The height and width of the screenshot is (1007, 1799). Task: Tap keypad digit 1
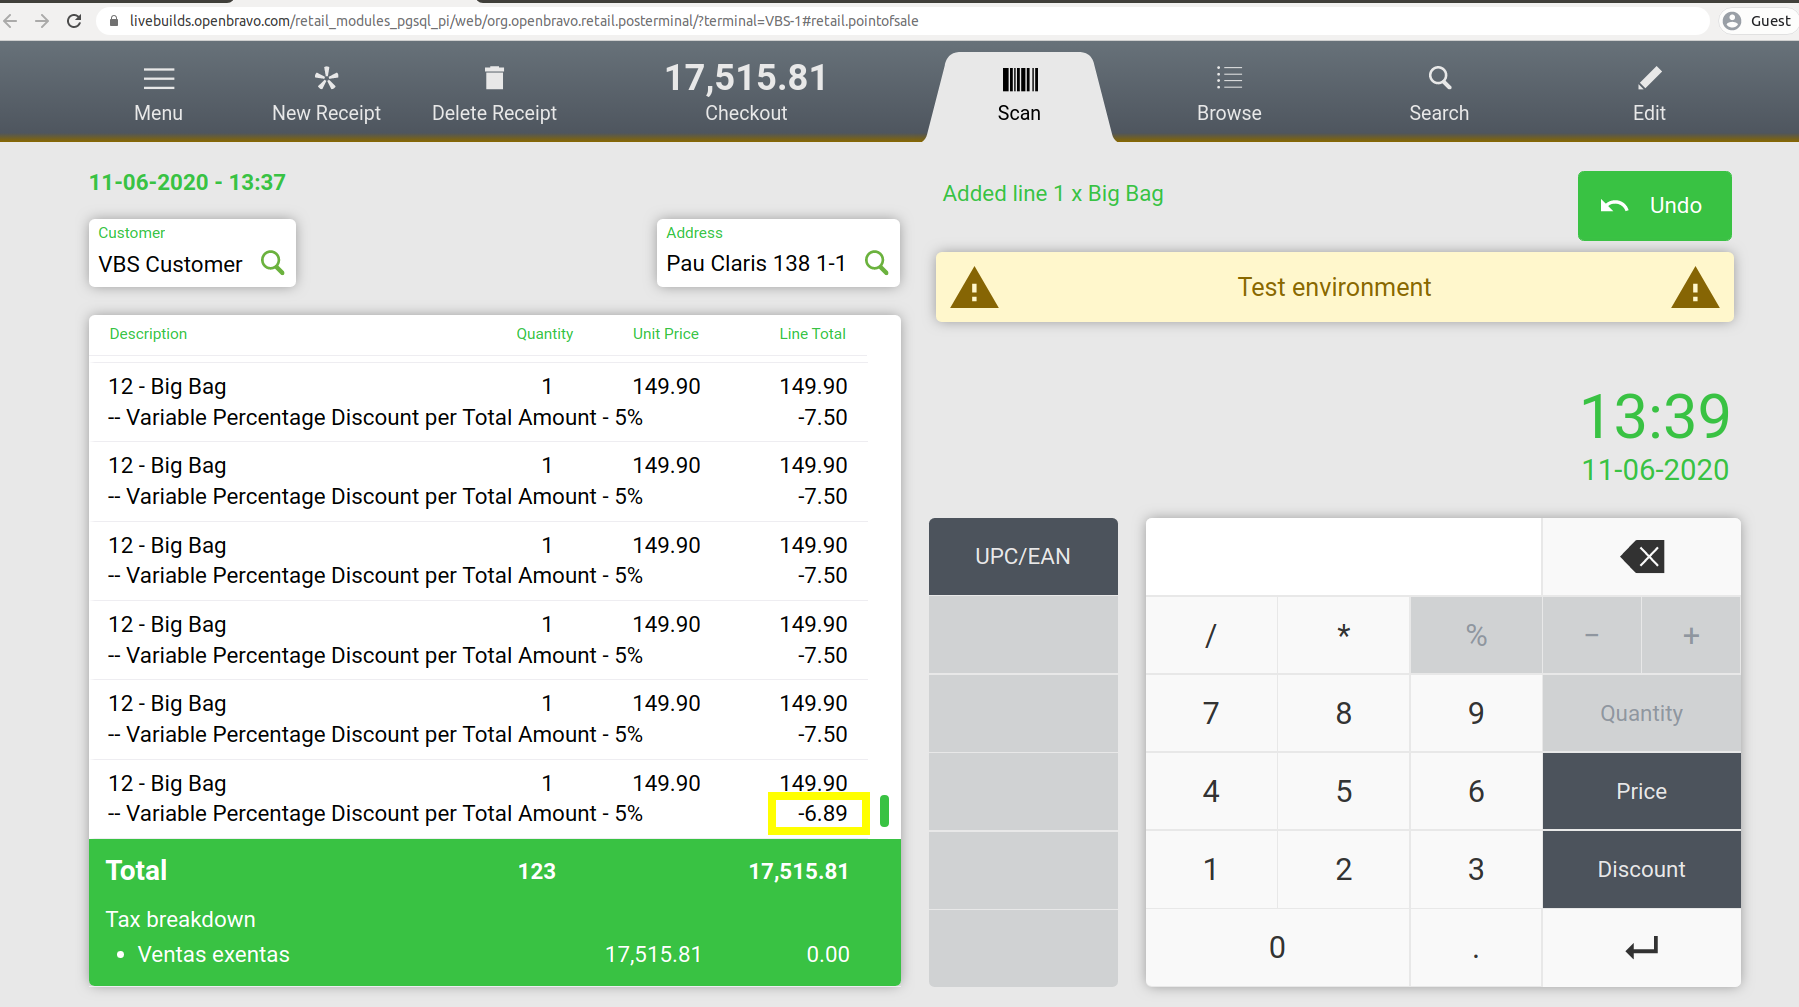[x=1211, y=869]
